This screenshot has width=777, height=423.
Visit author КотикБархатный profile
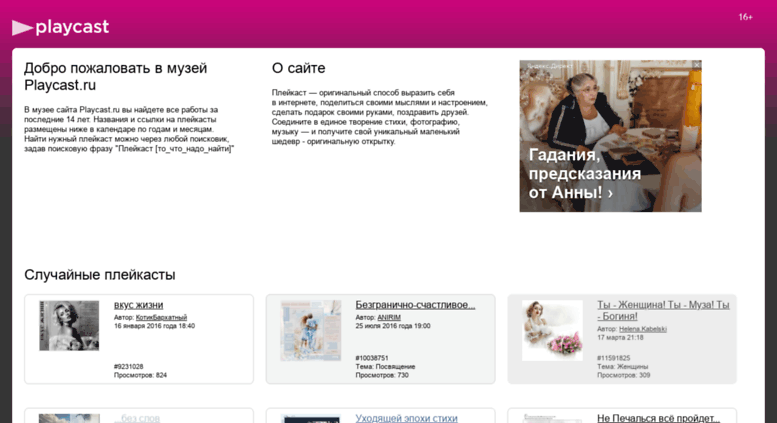click(x=161, y=317)
